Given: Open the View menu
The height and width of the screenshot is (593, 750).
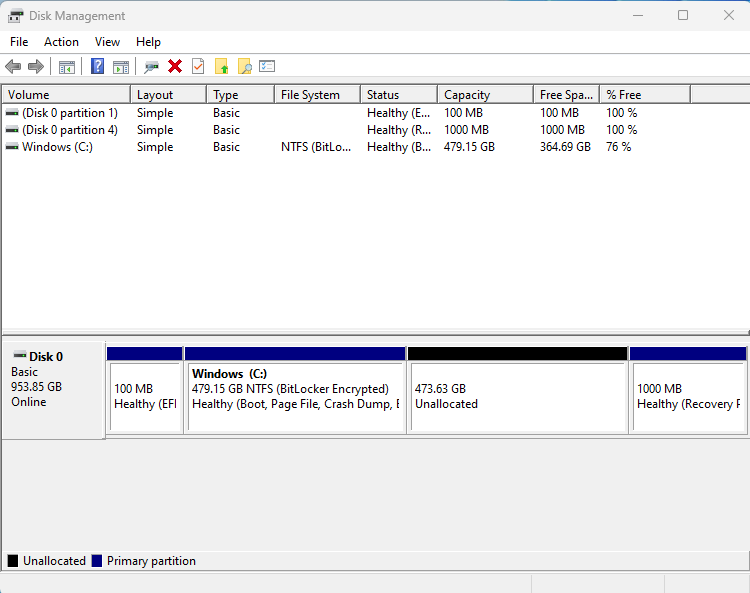Looking at the screenshot, I should coord(107,42).
